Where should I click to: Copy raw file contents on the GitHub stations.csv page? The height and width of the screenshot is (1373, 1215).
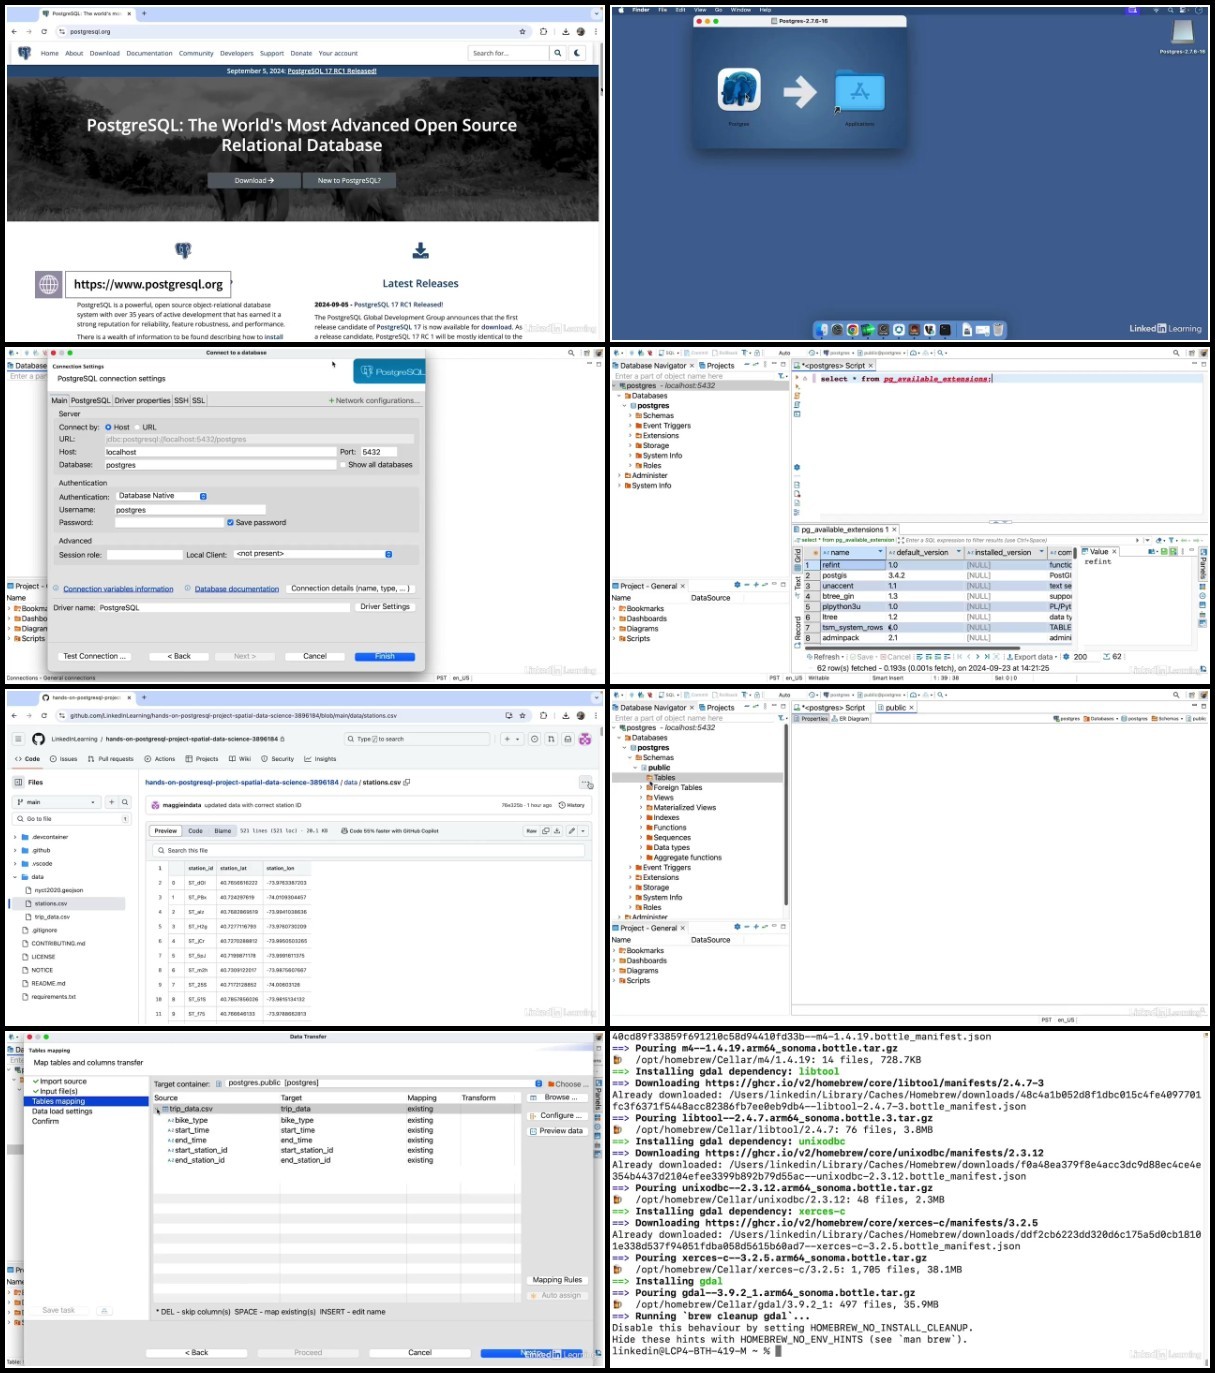click(545, 831)
